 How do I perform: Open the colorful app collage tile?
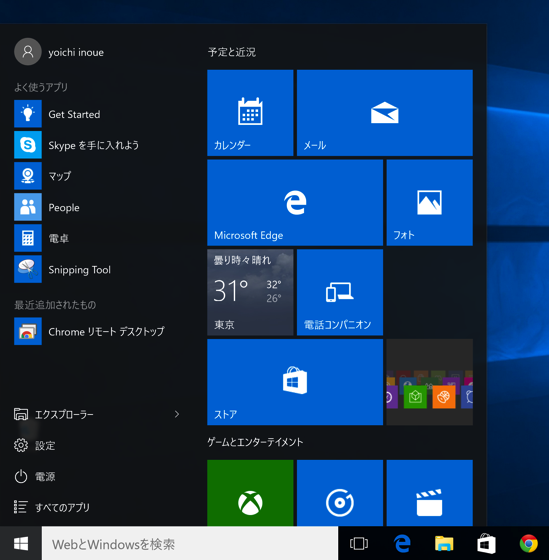430,382
